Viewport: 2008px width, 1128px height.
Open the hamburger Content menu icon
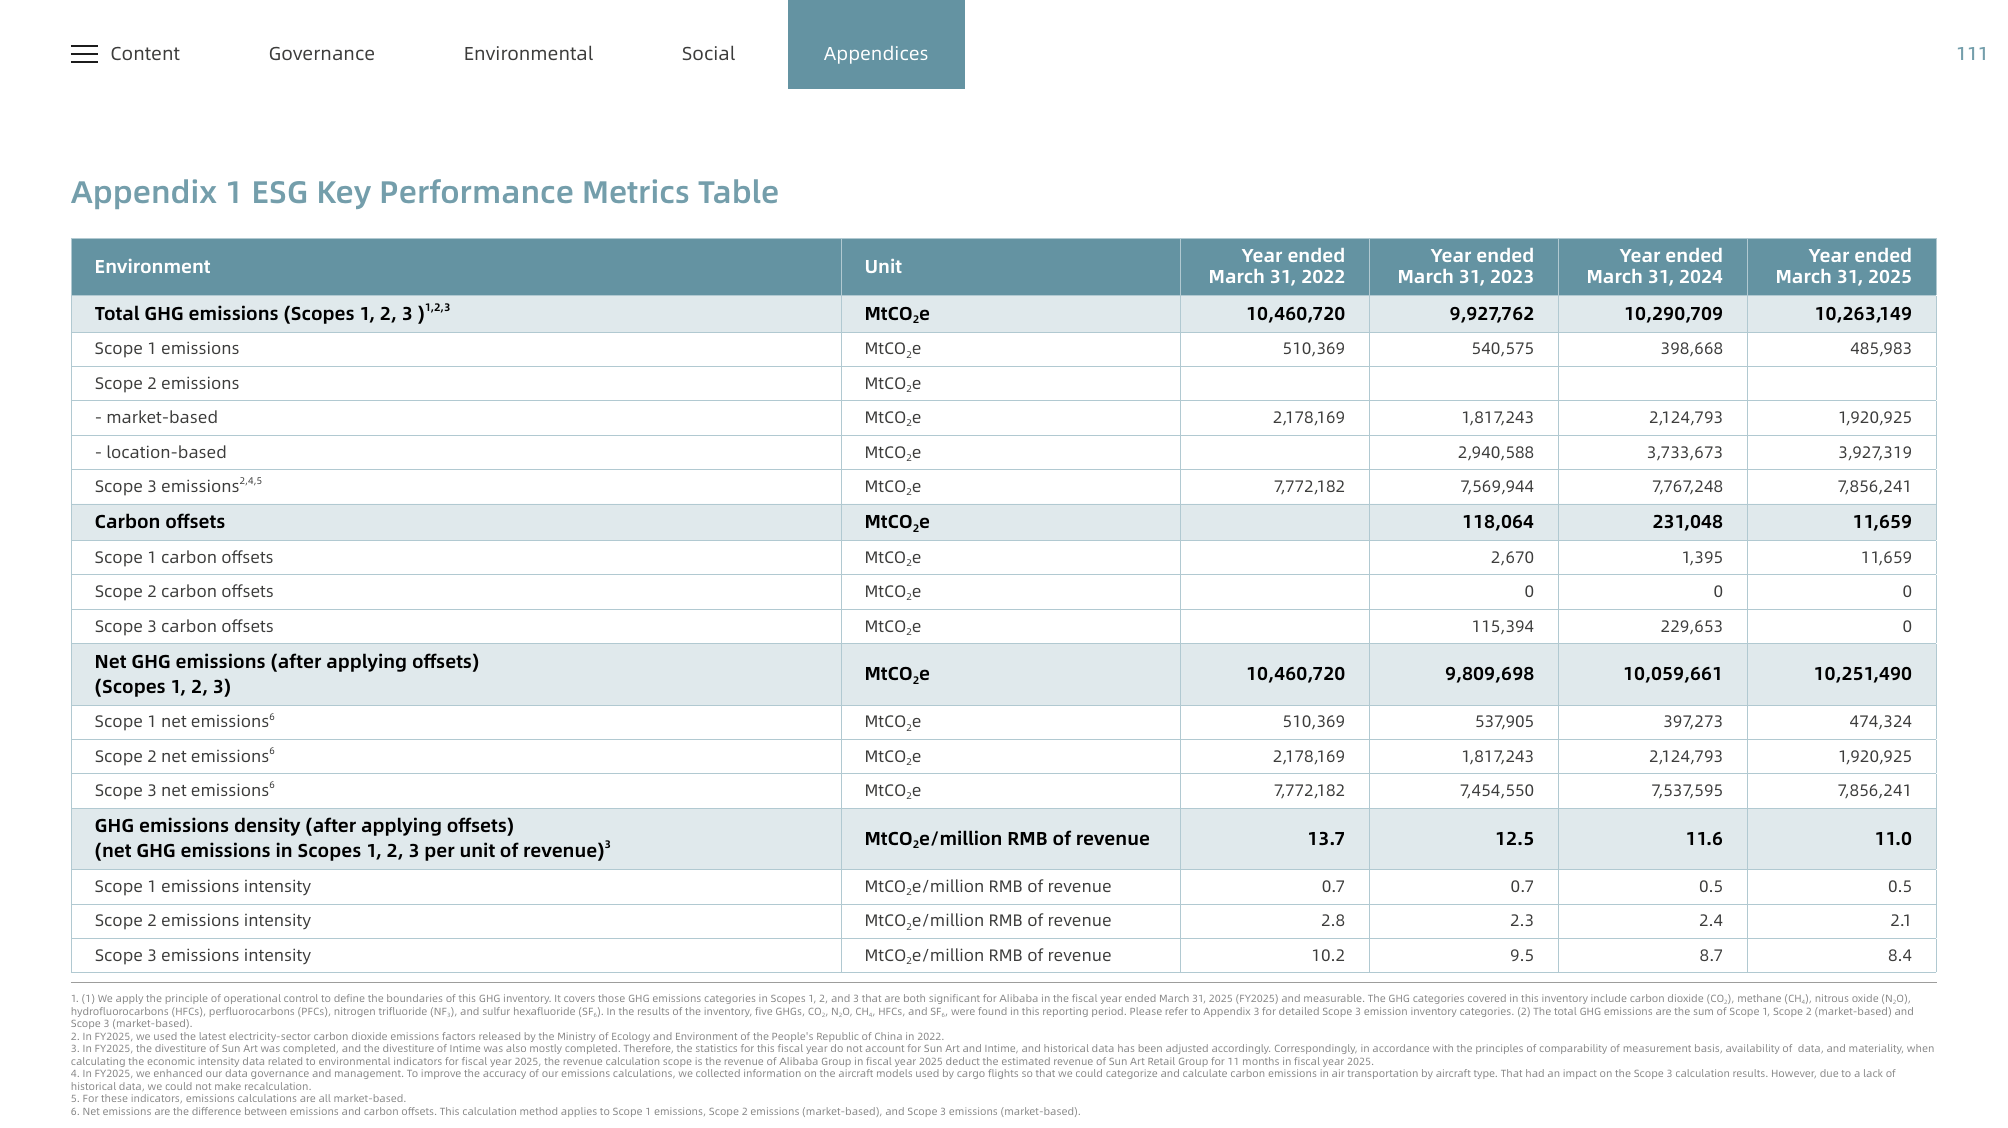click(x=84, y=54)
